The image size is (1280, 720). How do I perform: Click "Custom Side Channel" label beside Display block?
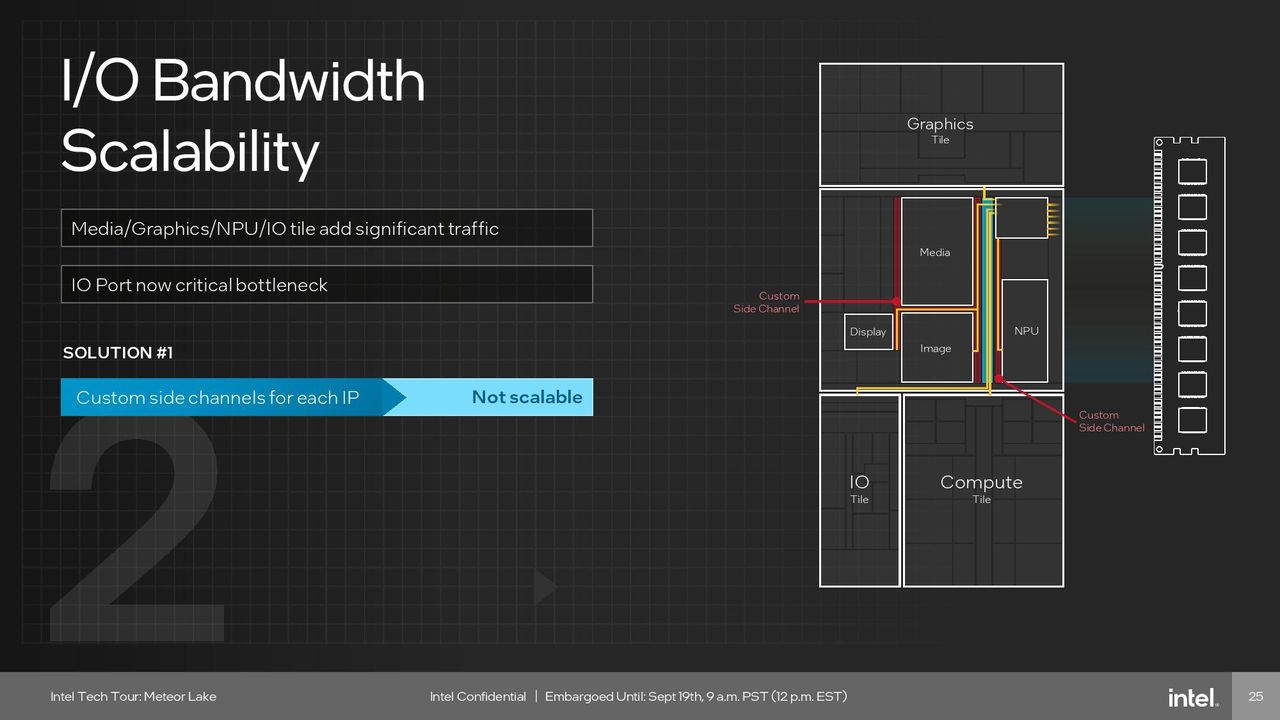767,302
